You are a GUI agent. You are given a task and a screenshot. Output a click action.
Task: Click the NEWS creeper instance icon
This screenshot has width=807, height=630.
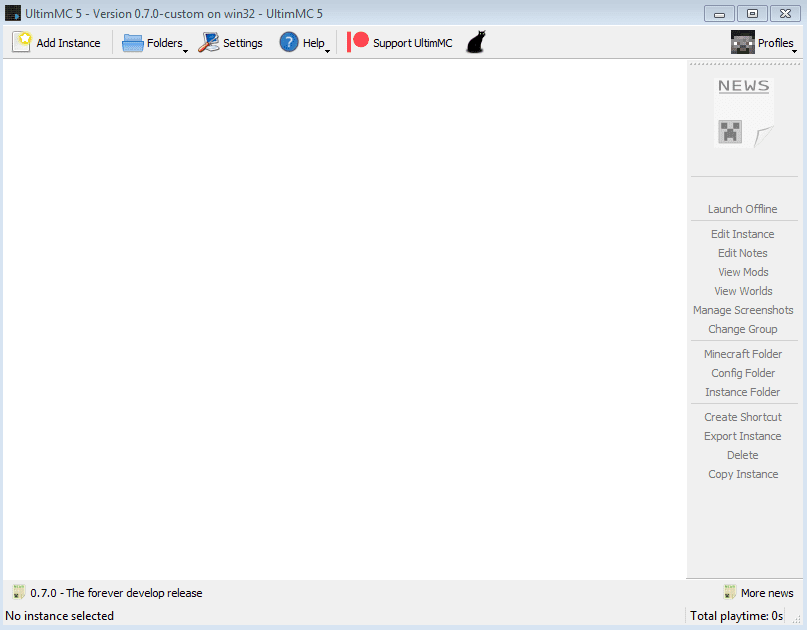(744, 113)
